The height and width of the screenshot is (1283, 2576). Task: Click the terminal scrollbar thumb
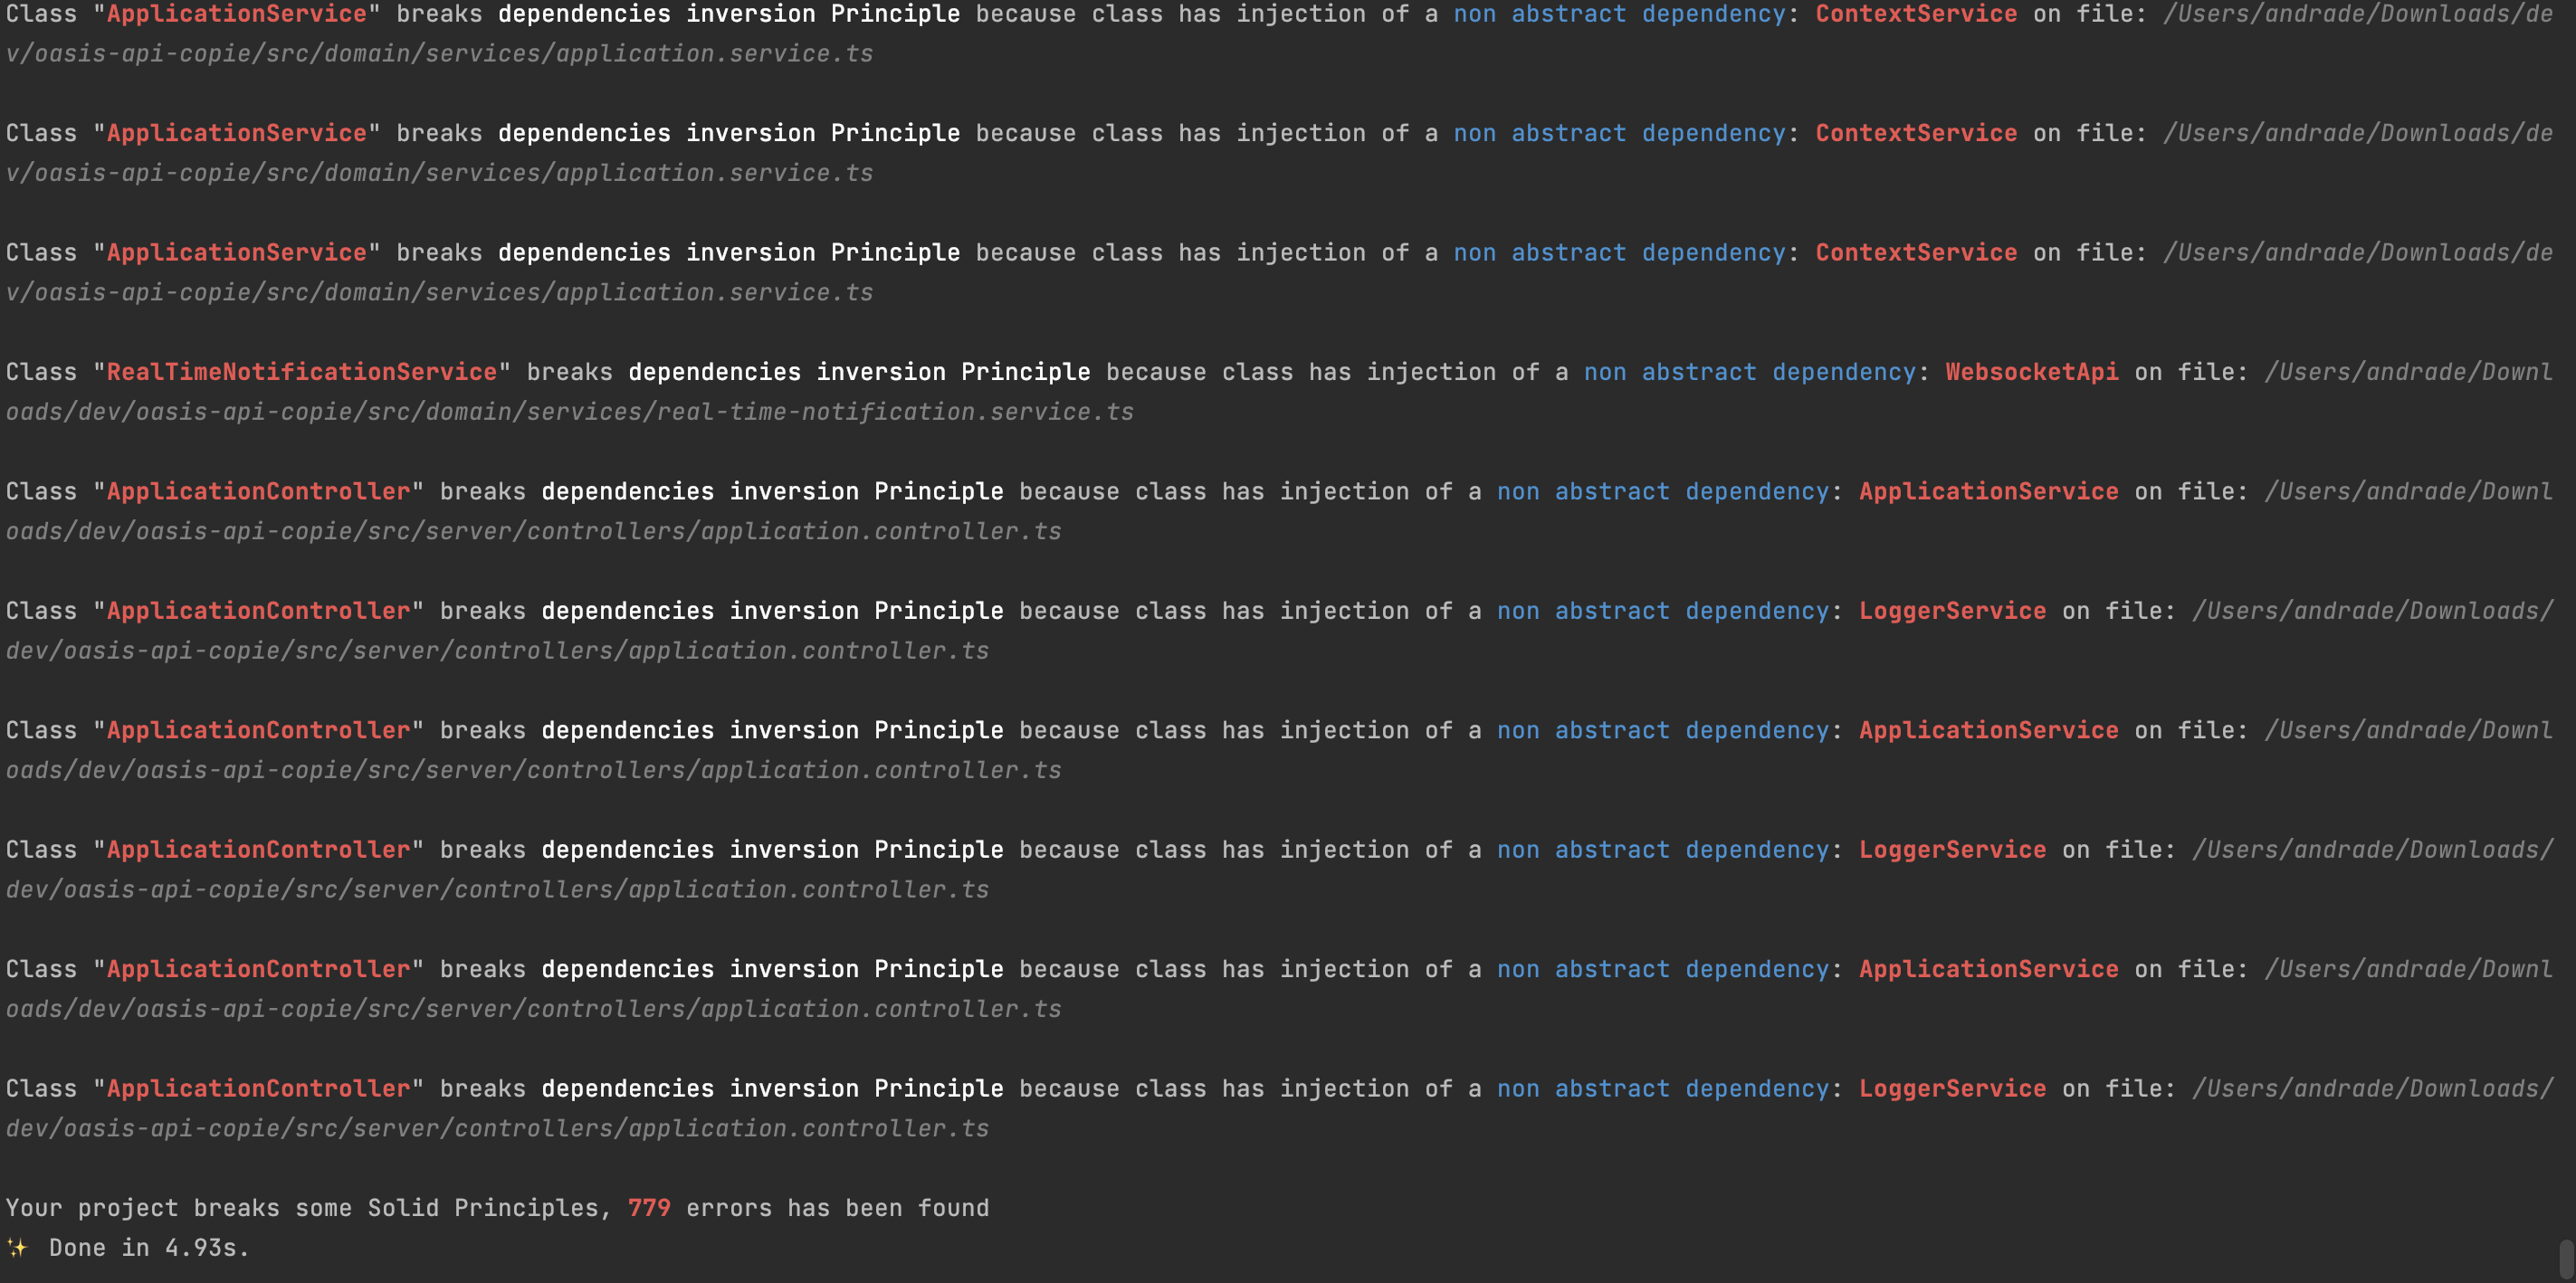(2566, 1260)
